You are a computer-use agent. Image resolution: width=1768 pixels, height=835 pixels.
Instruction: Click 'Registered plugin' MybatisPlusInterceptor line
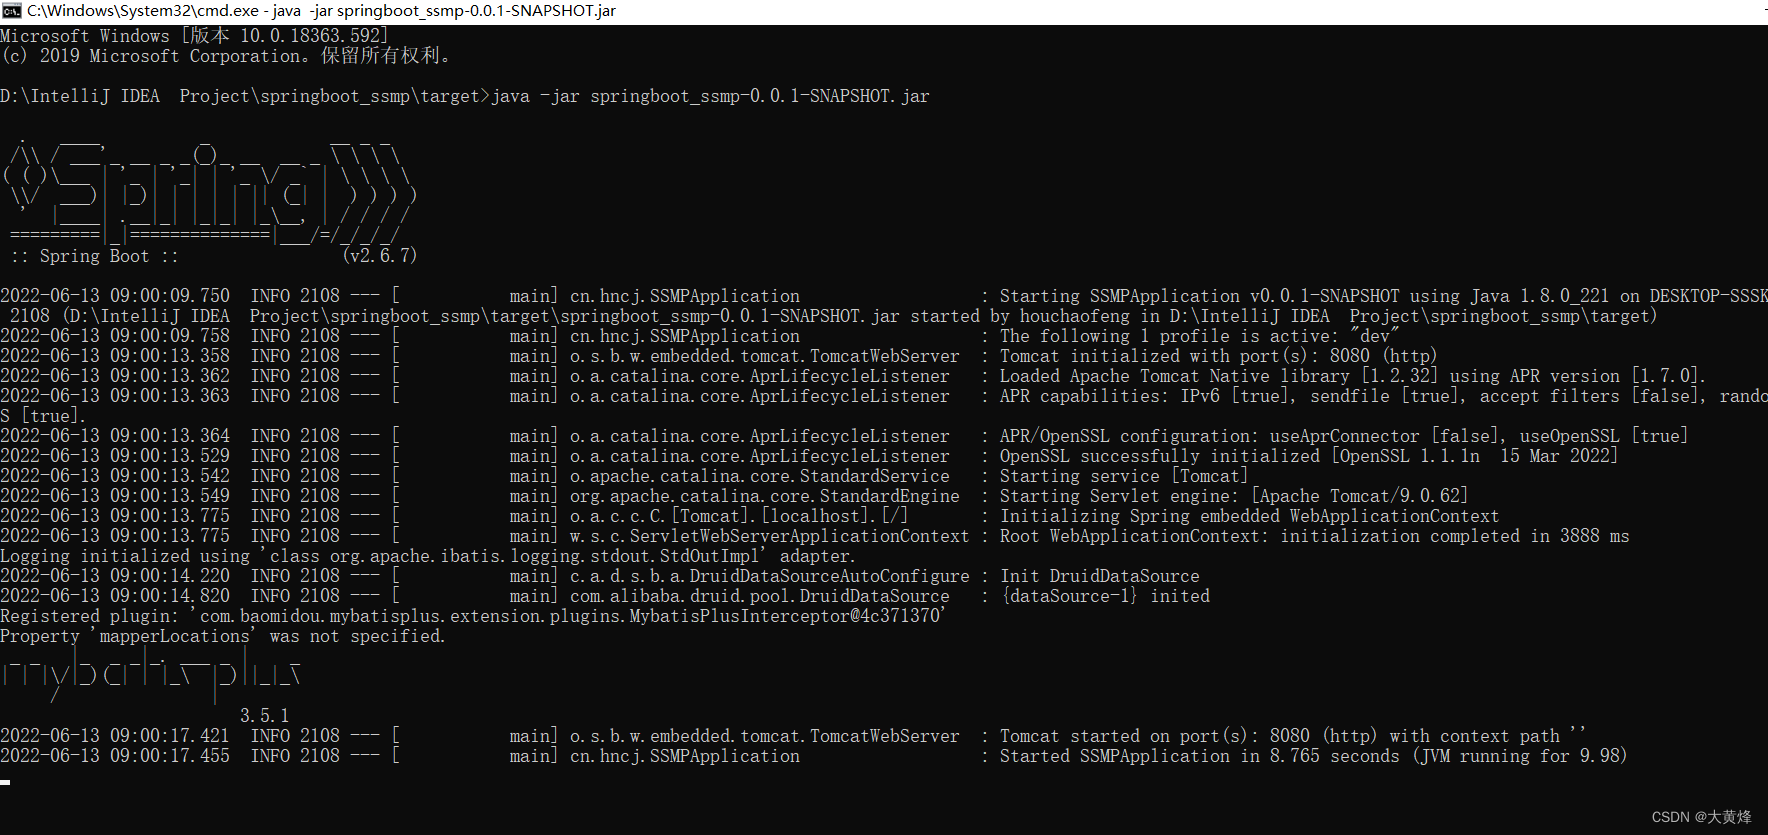(x=473, y=616)
